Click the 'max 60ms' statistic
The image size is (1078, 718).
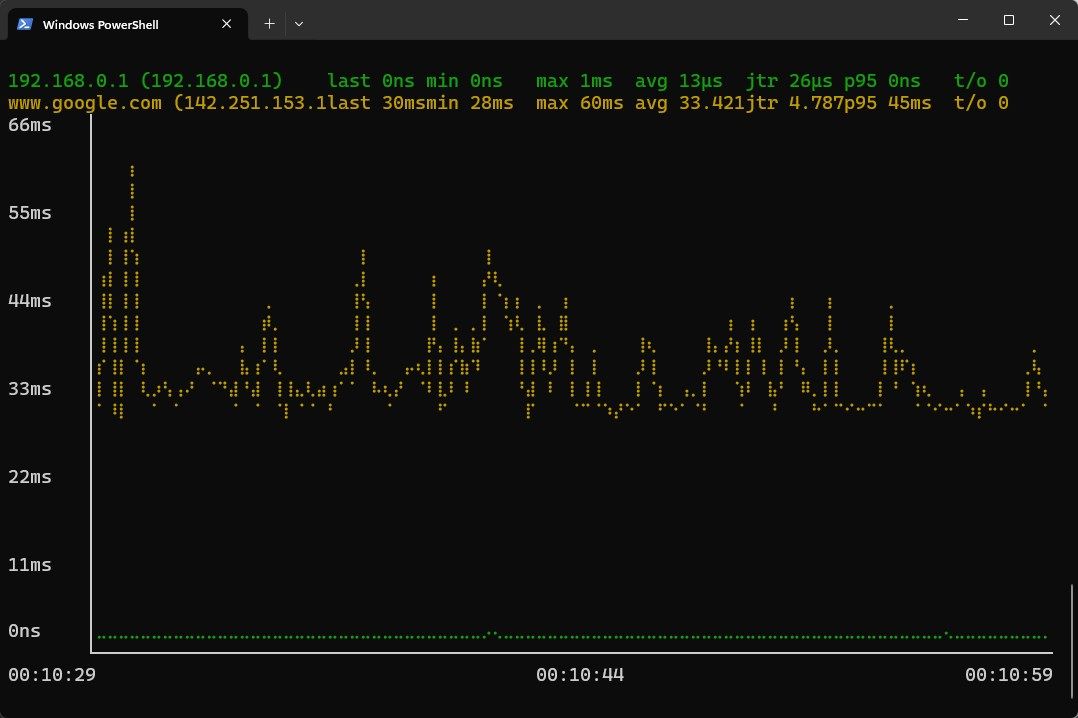(x=580, y=103)
